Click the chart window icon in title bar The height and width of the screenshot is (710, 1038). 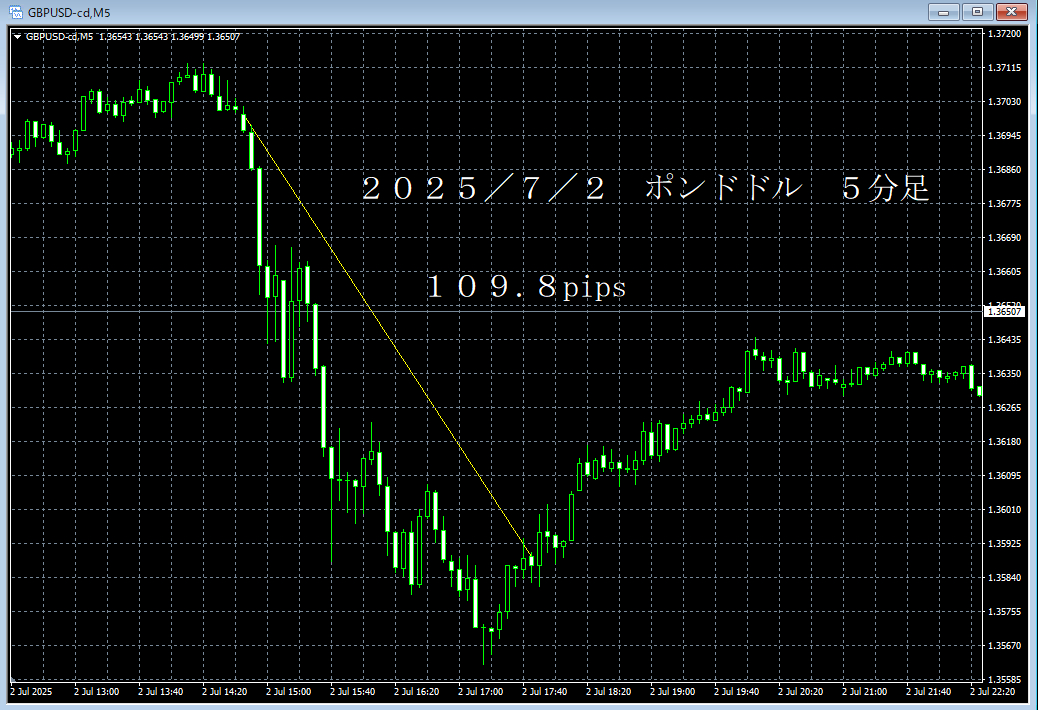click(15, 13)
